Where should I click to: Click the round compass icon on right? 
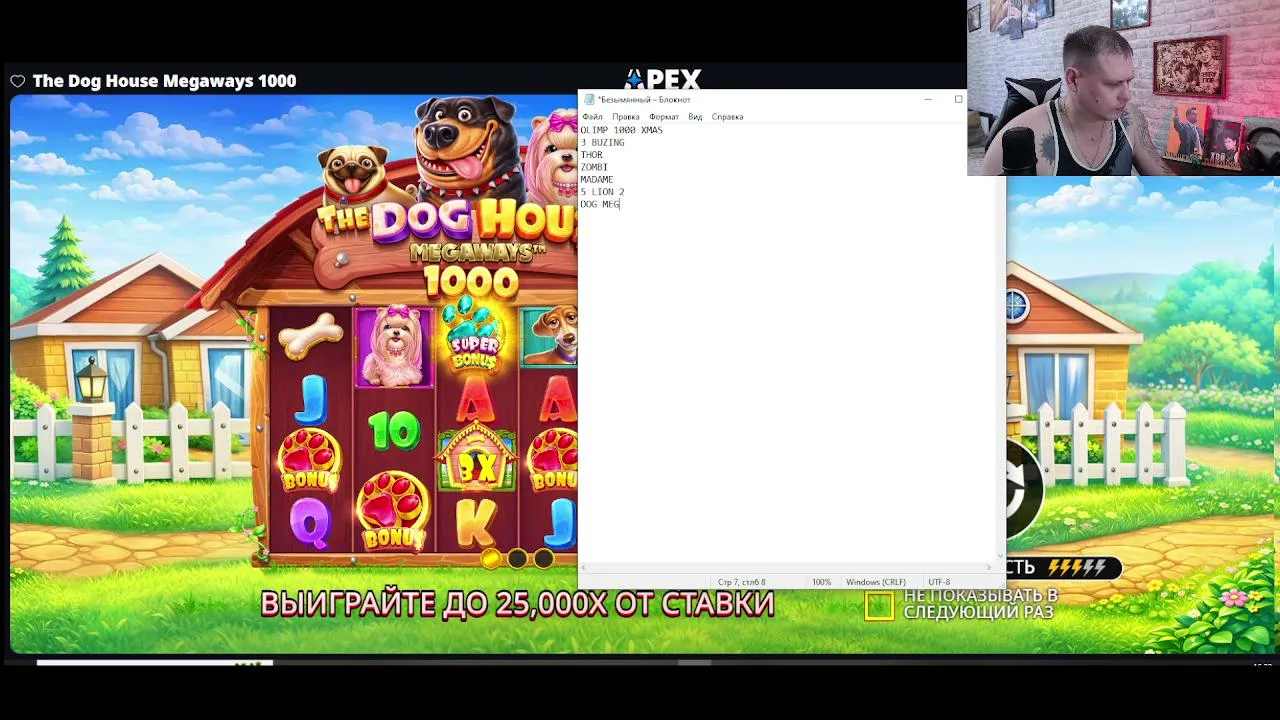(1017, 306)
